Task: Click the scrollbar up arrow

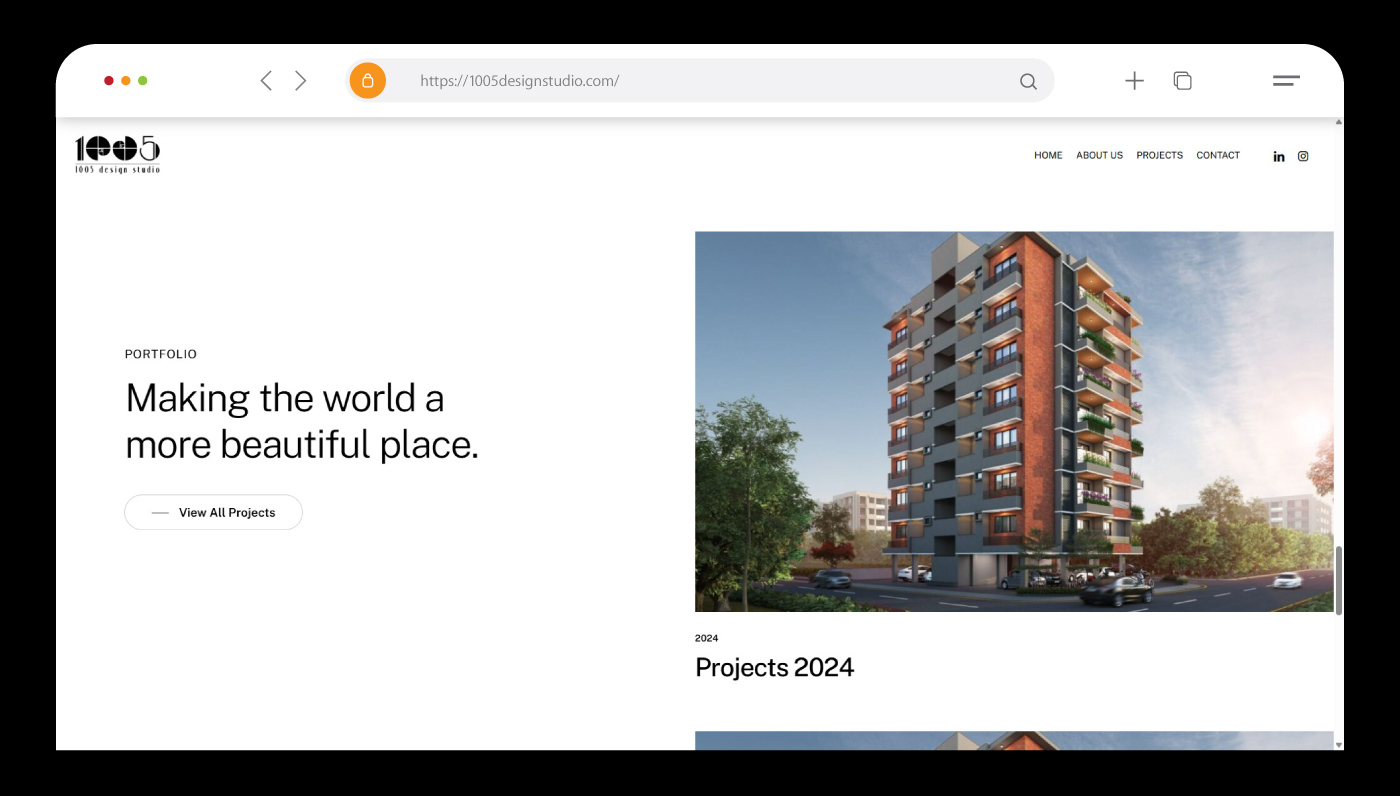Action: [x=1339, y=122]
